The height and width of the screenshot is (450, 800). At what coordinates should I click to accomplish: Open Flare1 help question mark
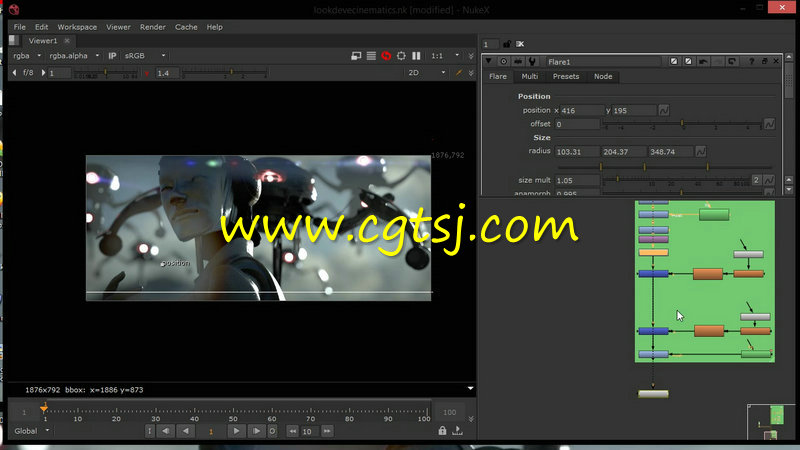(x=751, y=61)
